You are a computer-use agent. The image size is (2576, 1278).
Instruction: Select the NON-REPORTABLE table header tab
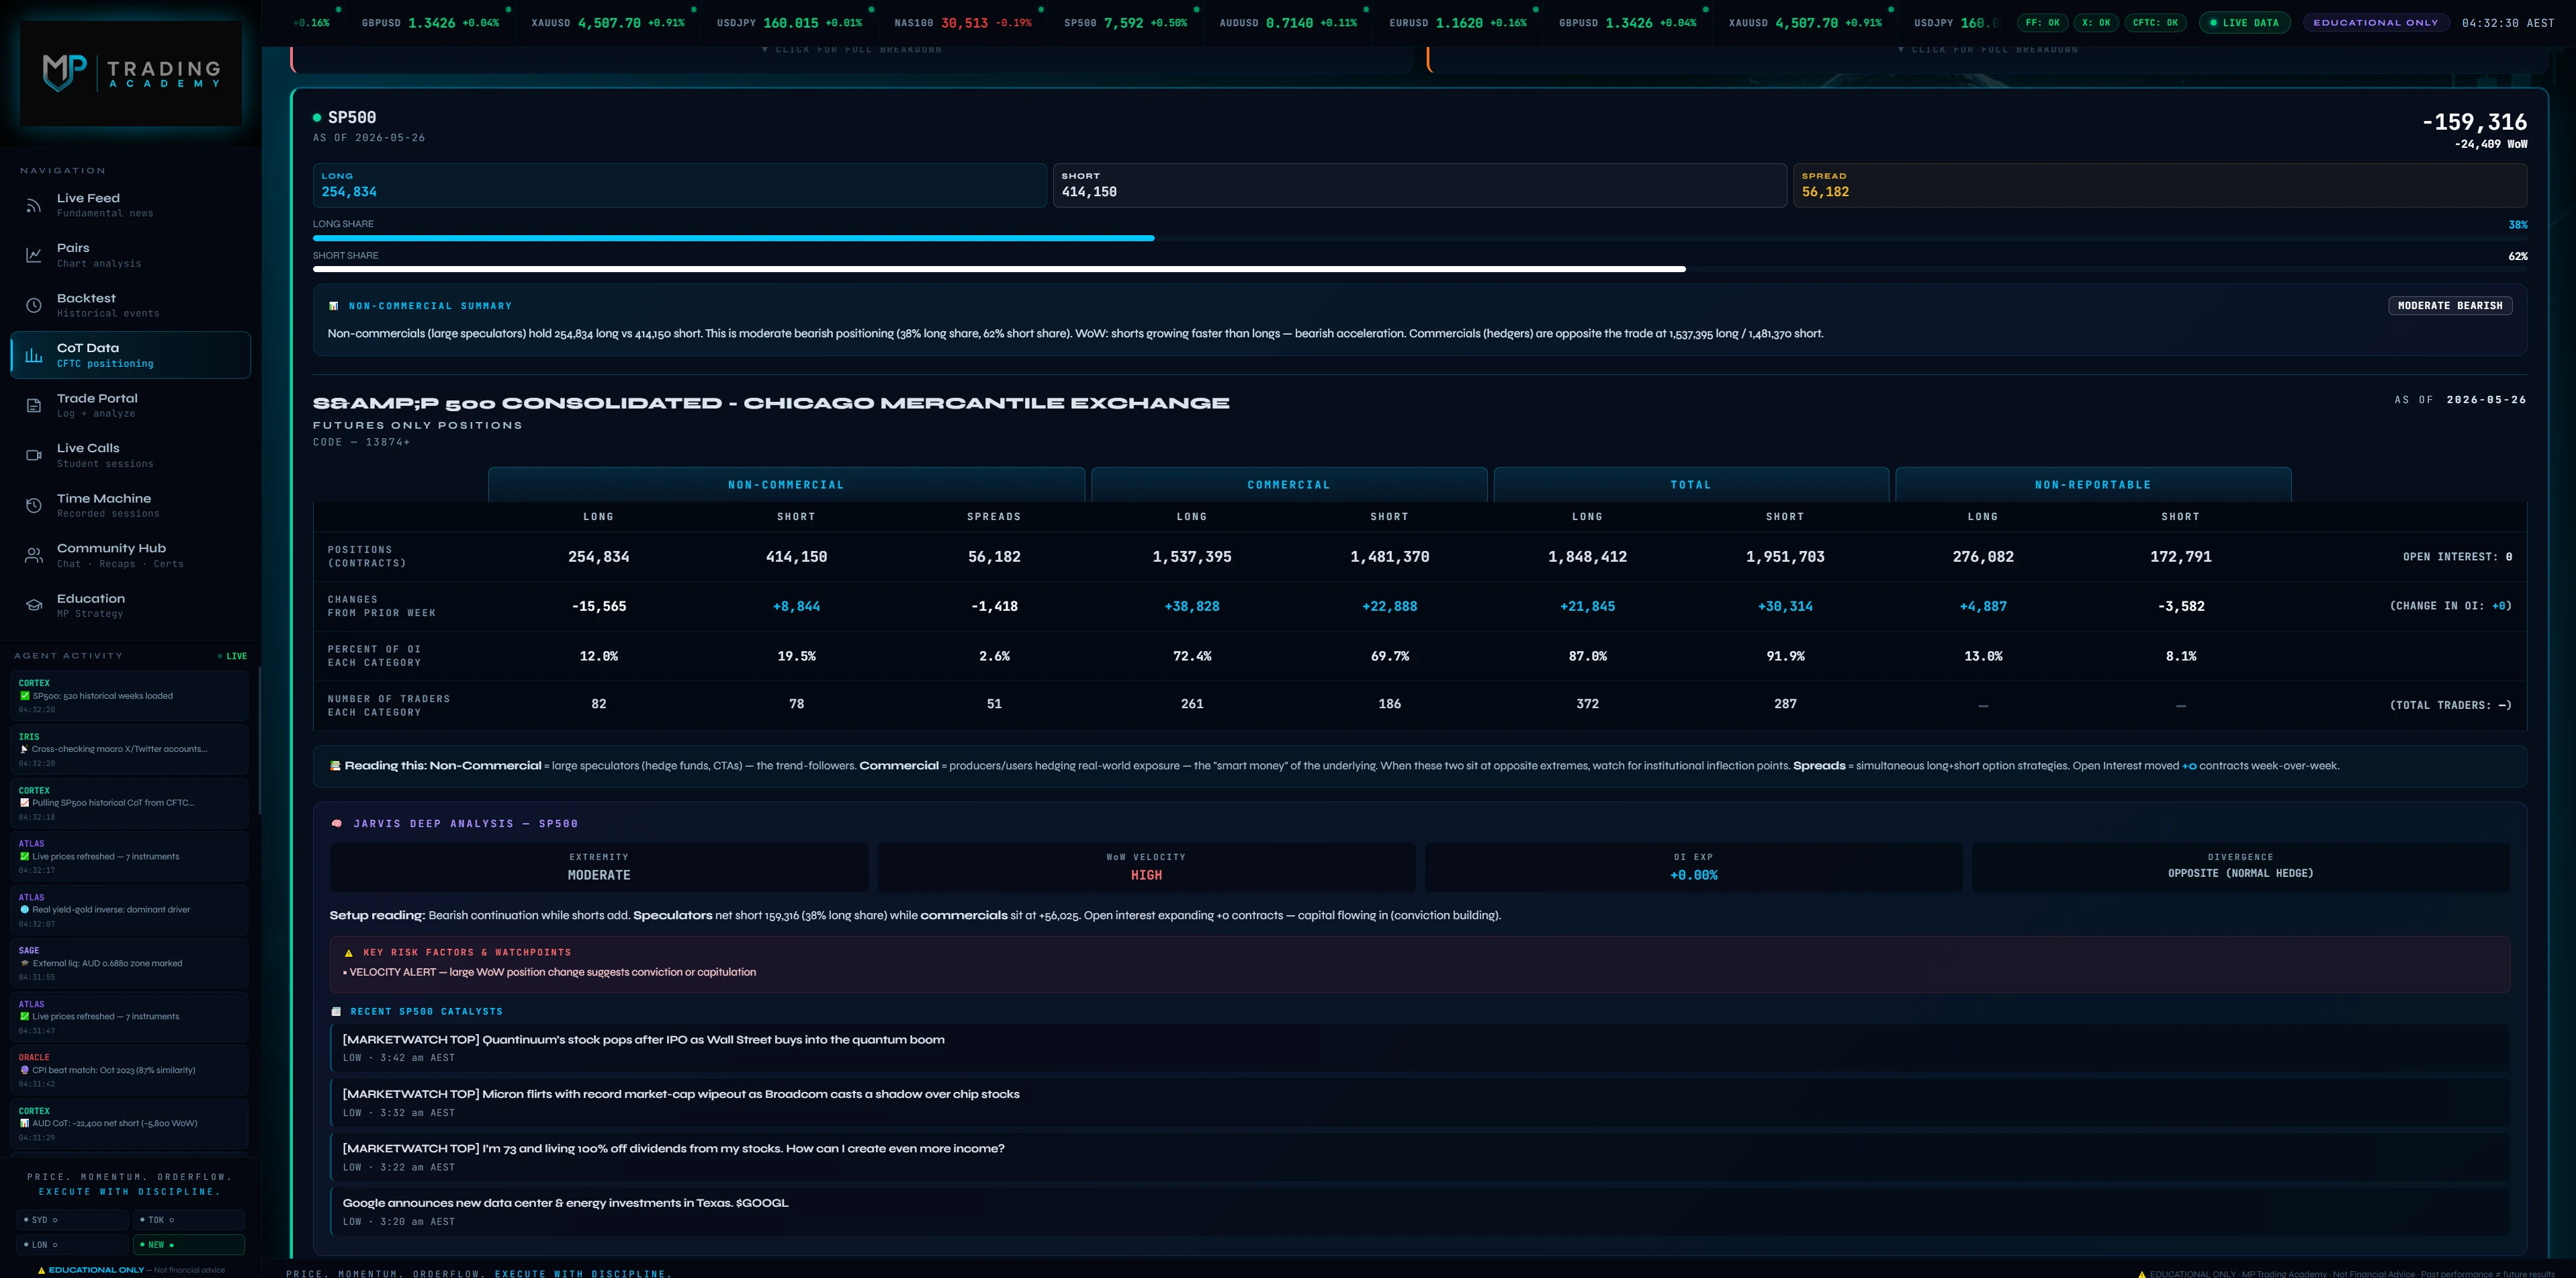[2093, 485]
